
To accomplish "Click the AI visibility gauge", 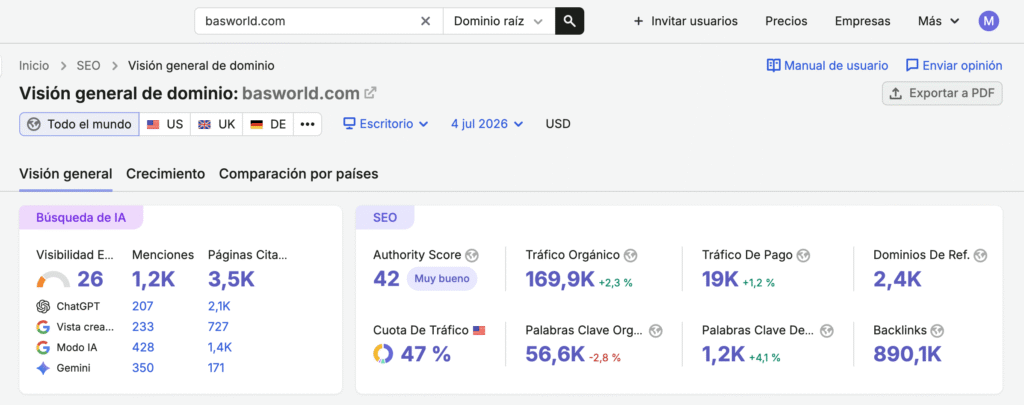I will pos(53,280).
